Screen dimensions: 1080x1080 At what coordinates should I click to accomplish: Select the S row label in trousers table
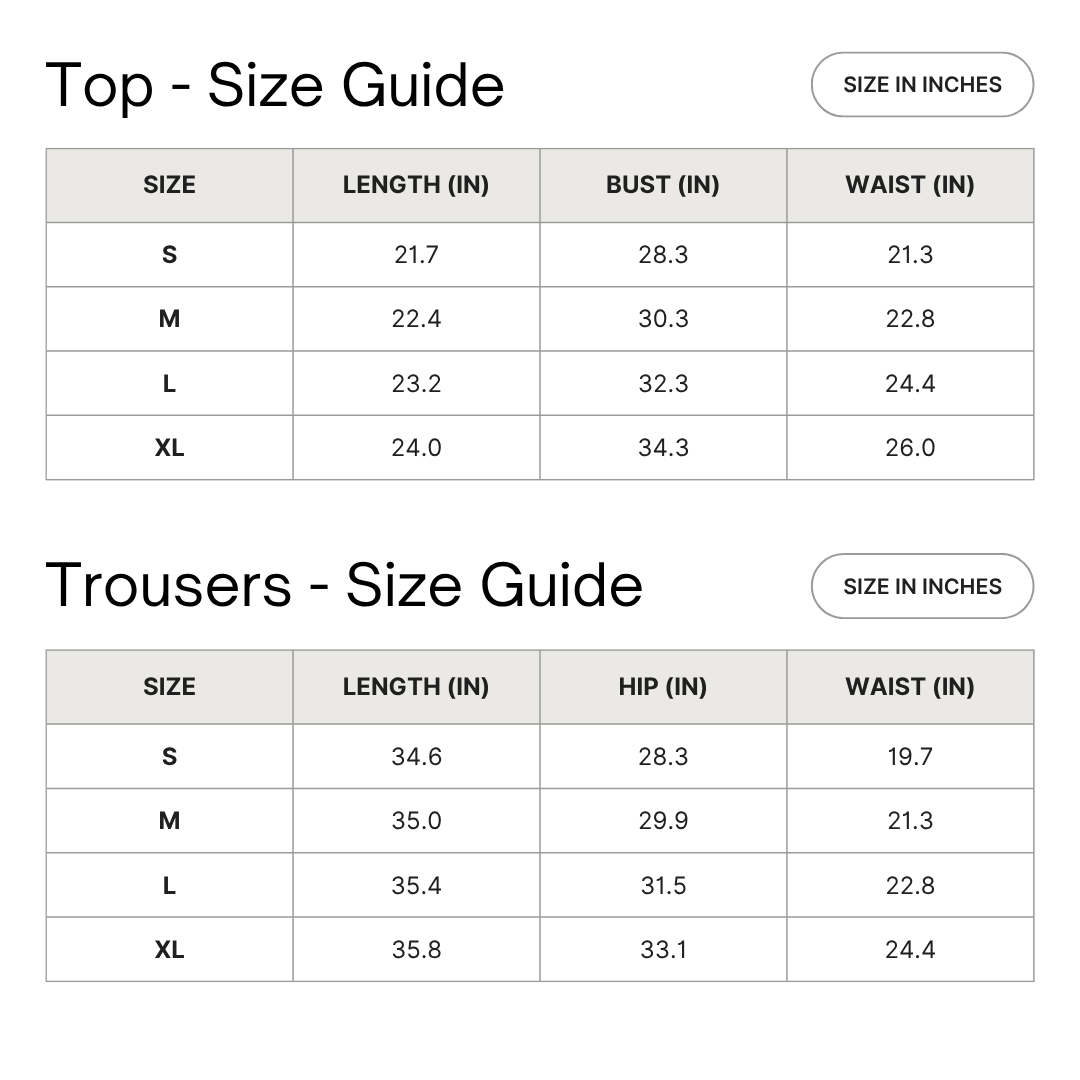(x=170, y=757)
